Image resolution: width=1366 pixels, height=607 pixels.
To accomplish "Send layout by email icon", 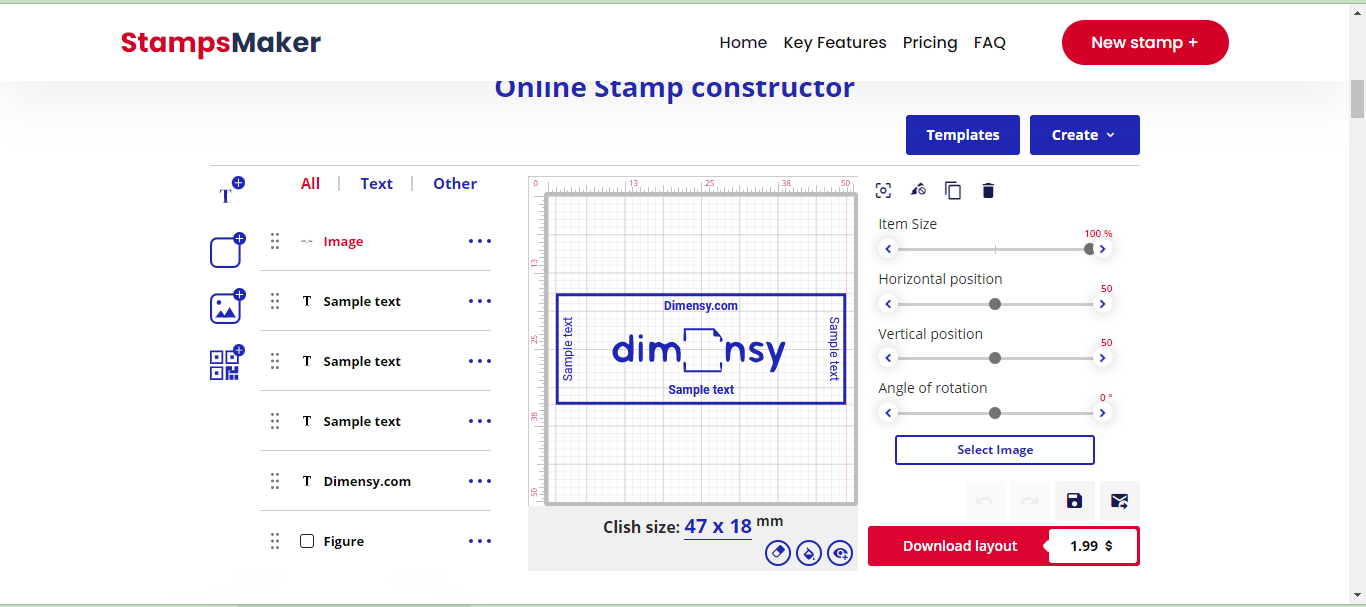I will (x=1119, y=501).
